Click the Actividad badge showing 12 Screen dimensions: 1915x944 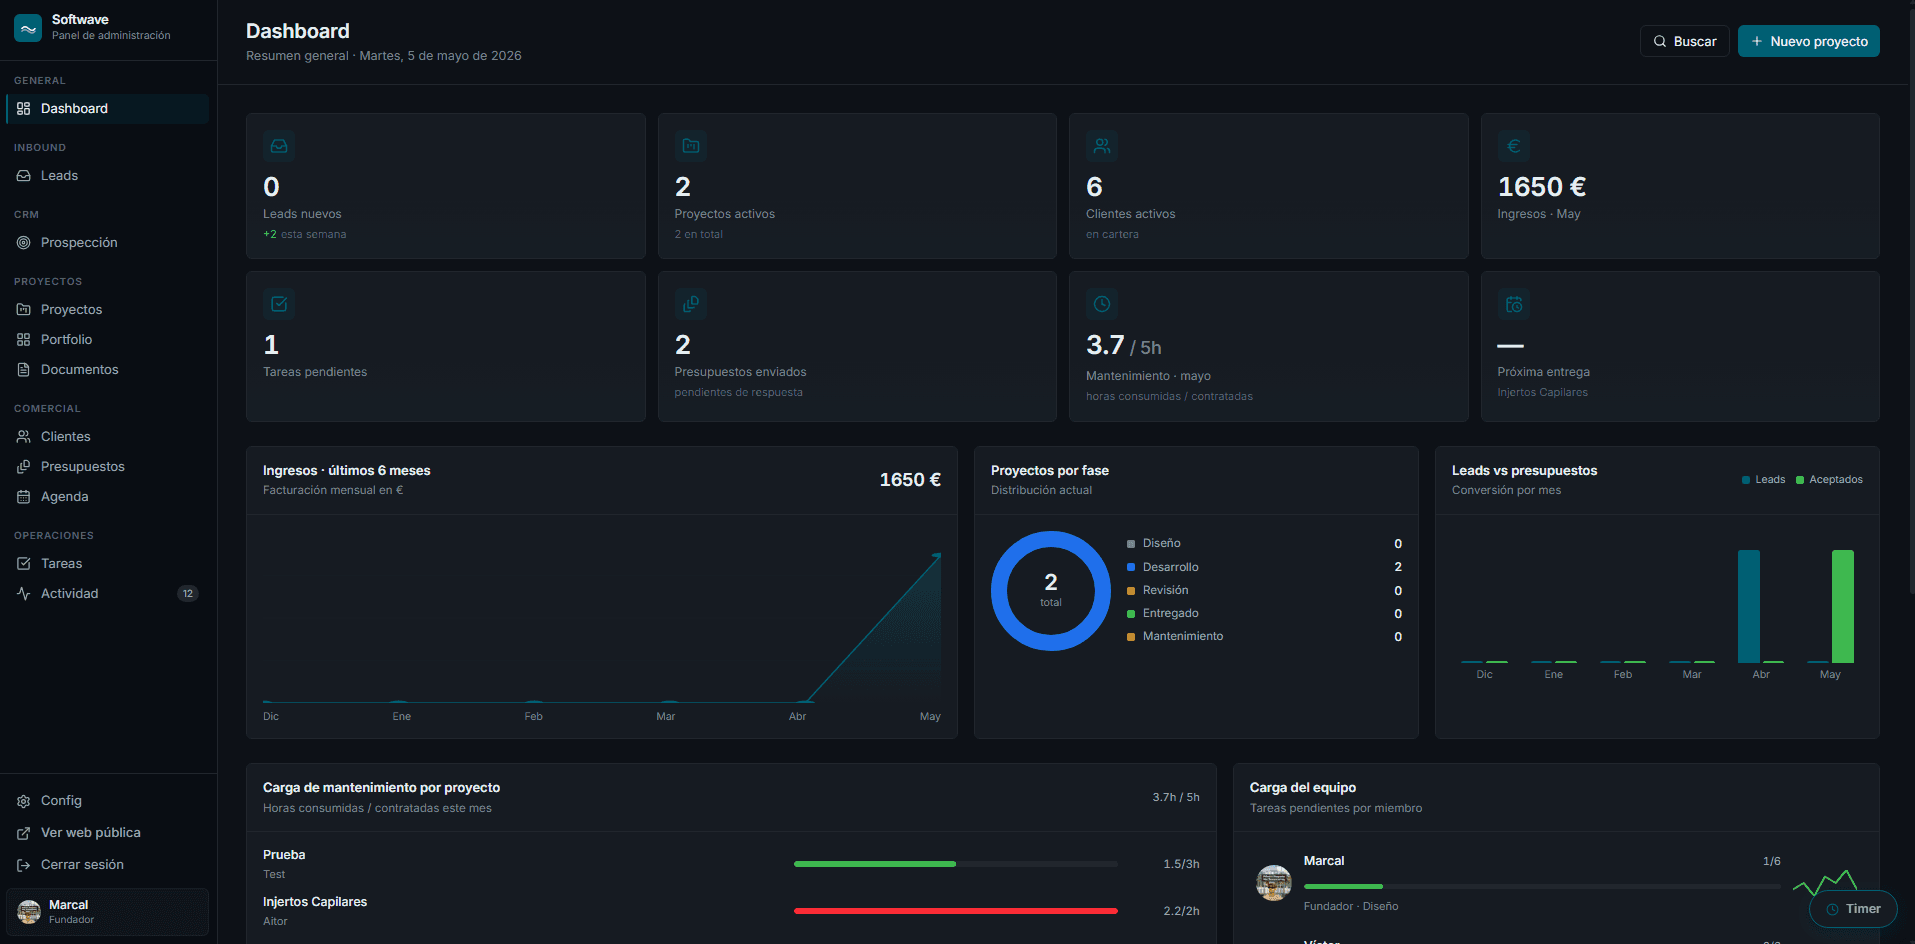coord(188,594)
